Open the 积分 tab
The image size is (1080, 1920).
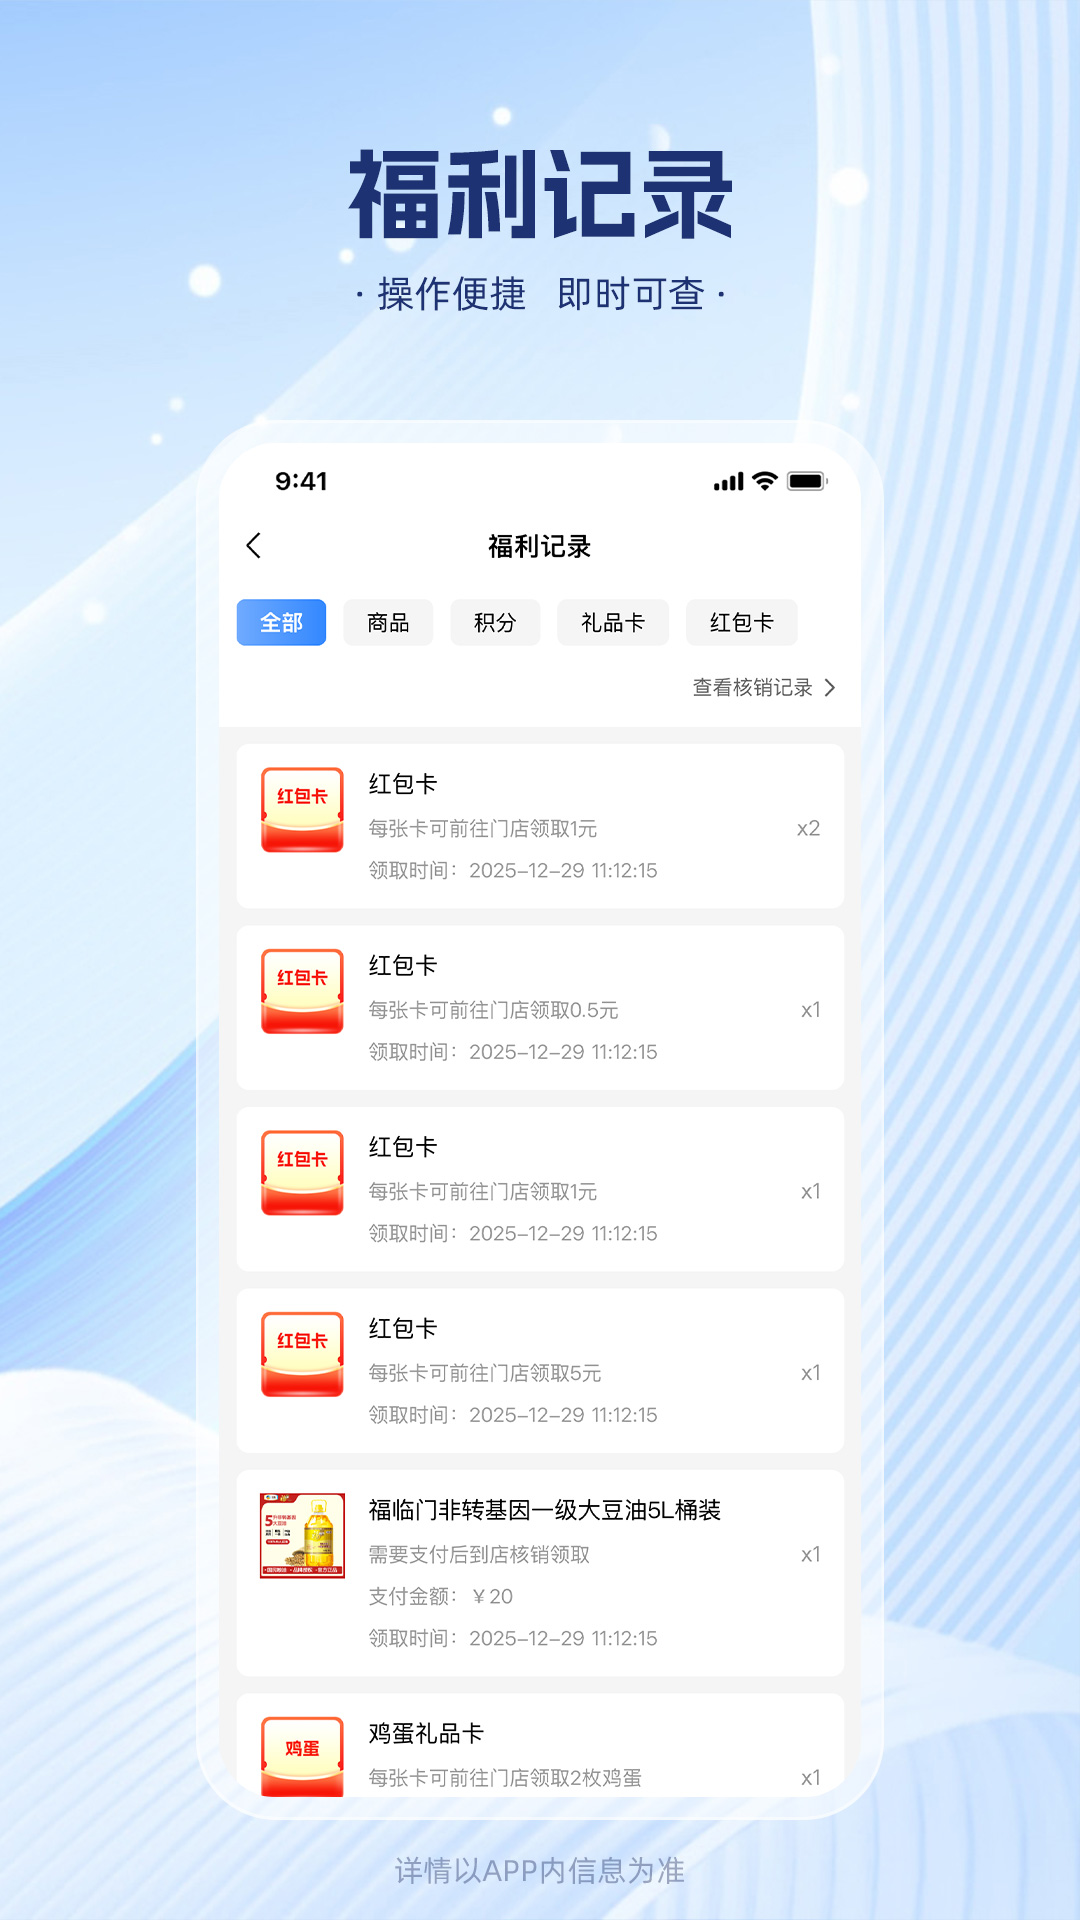tap(495, 622)
